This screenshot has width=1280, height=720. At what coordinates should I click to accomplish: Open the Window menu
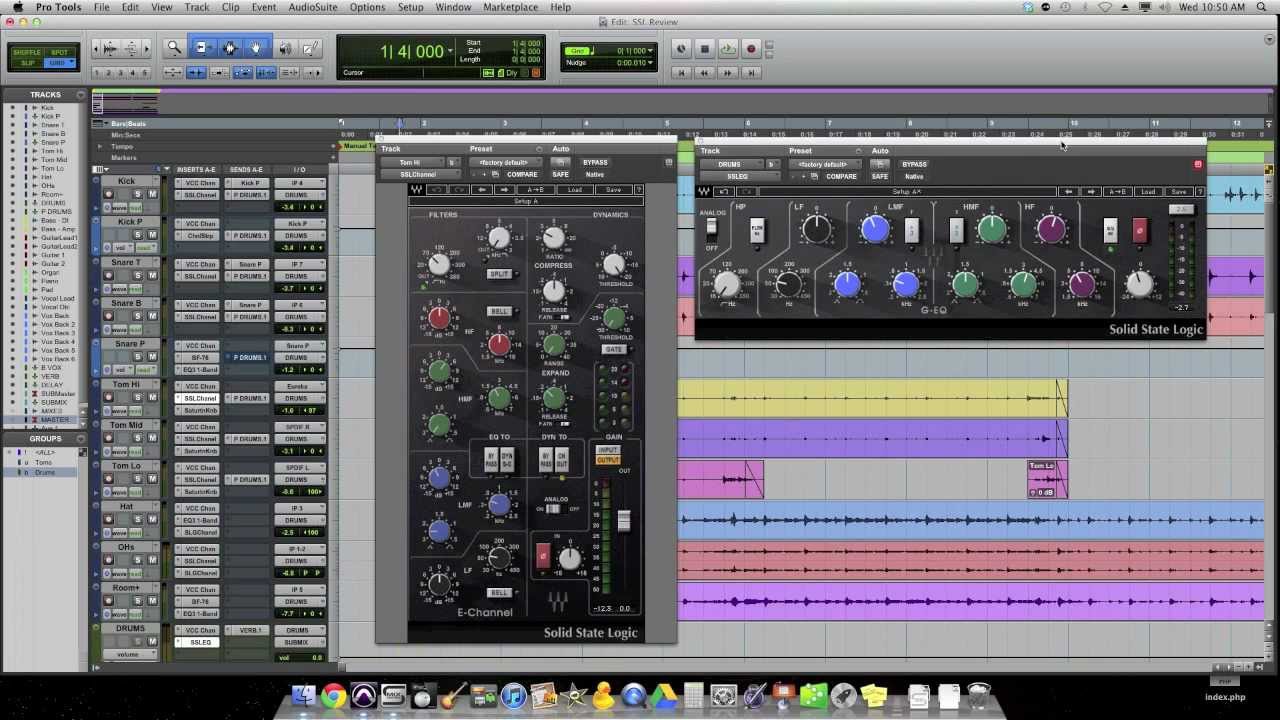pyautogui.click(x=453, y=7)
